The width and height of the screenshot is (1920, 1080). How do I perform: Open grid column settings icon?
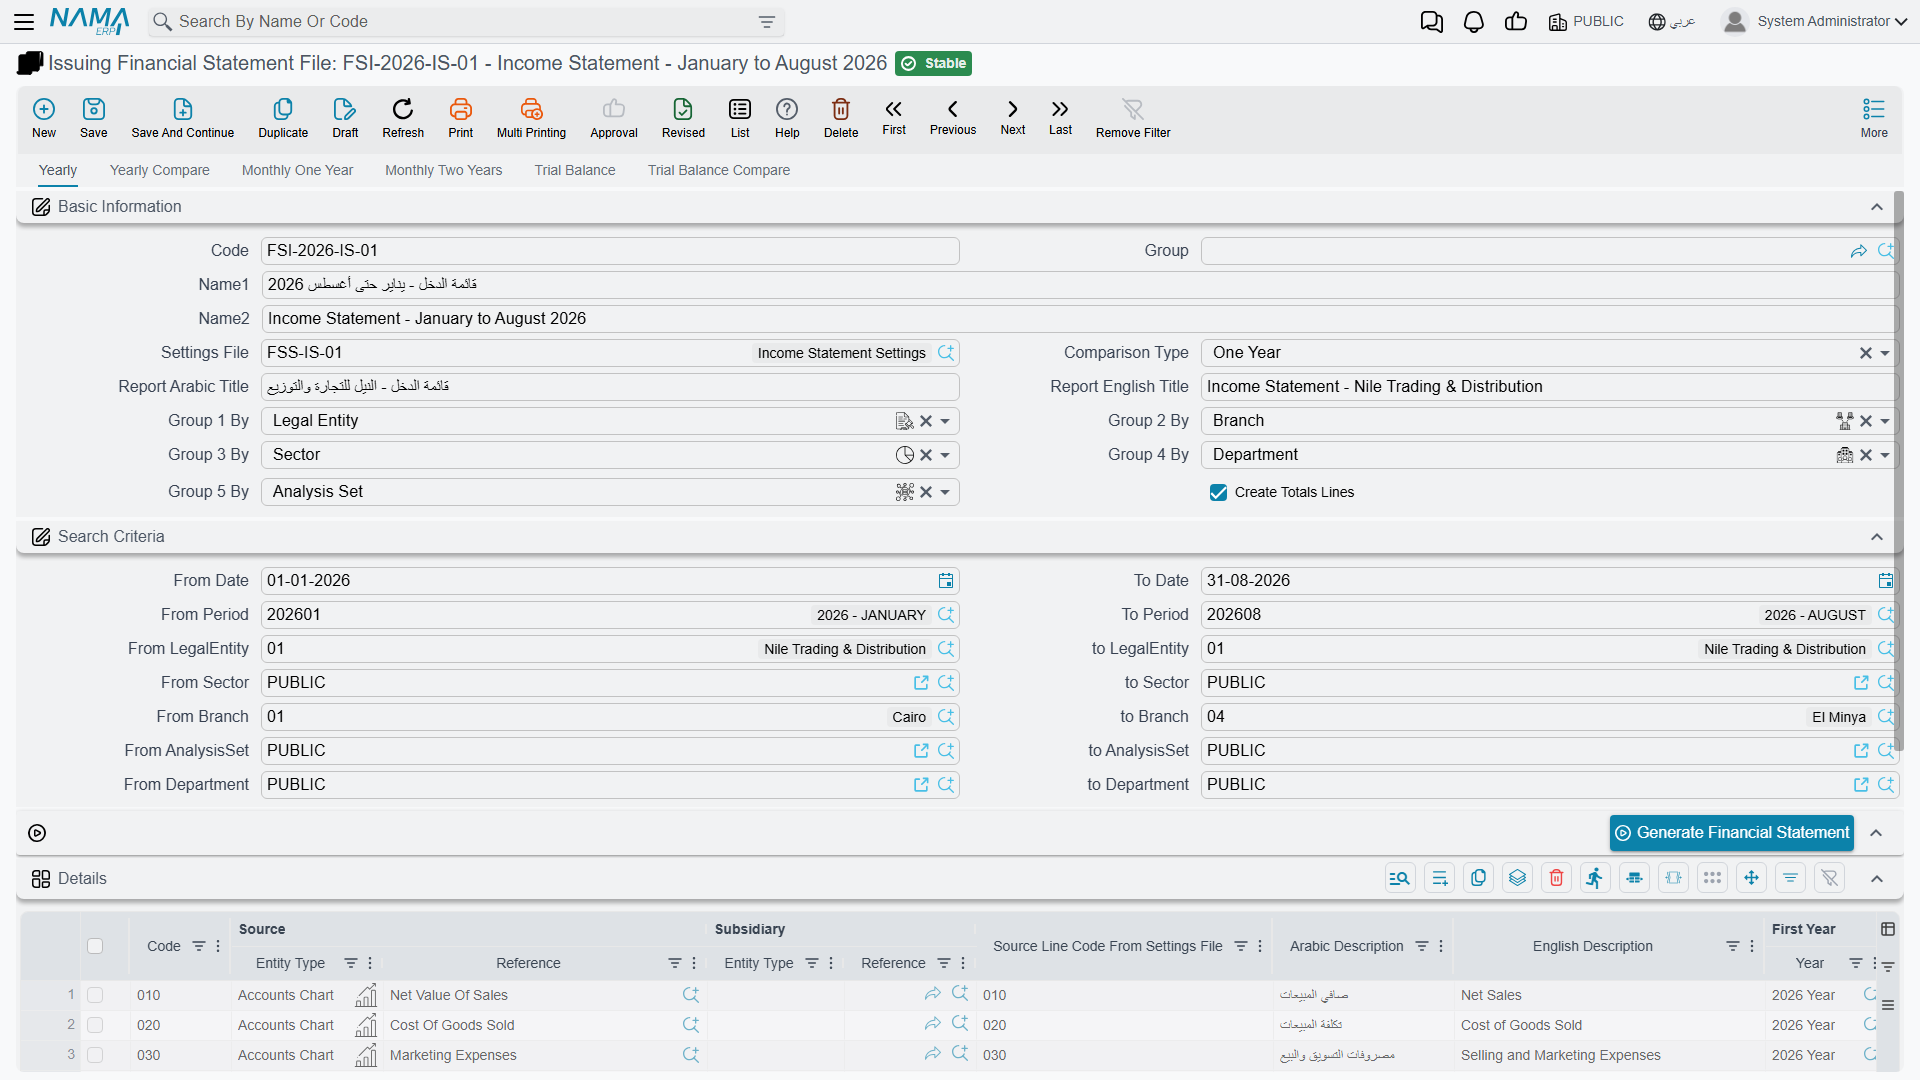(x=1887, y=929)
